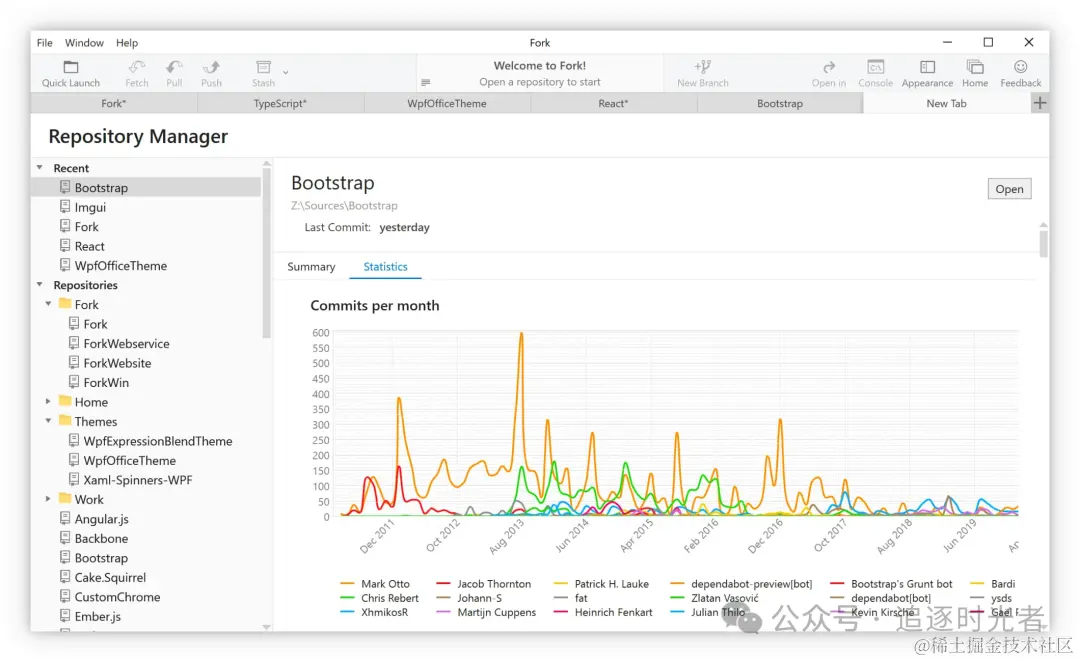Click the Themes folder icon
The image size is (1080, 662).
click(65, 420)
